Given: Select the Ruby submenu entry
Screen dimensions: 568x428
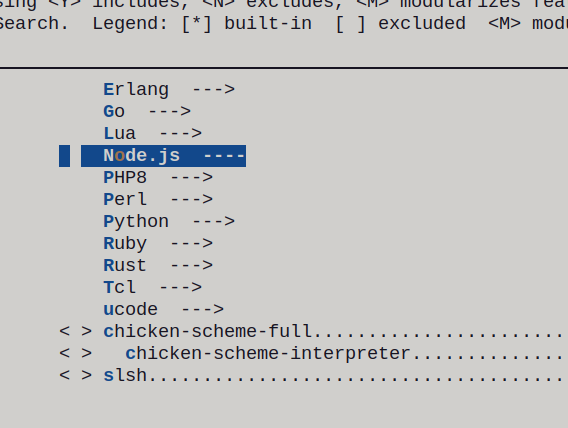Looking at the screenshot, I should point(158,244).
